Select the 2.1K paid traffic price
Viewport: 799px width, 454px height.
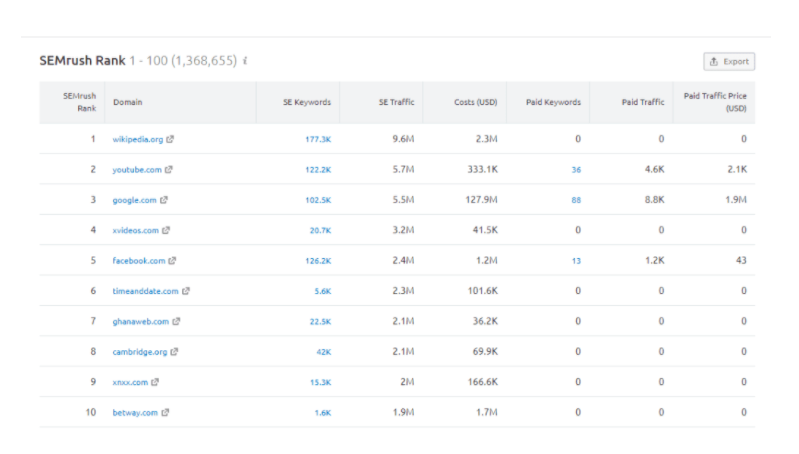[x=737, y=169]
